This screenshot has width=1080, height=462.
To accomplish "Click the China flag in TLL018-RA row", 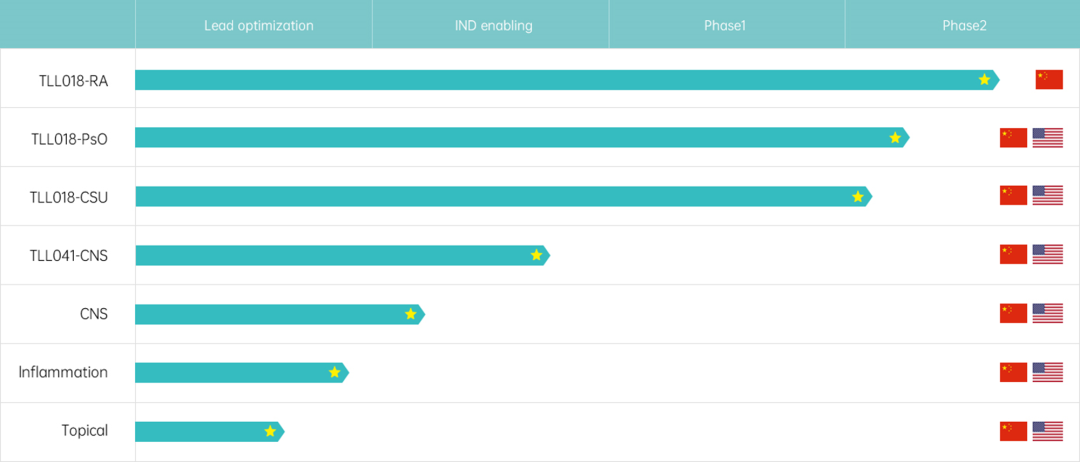I will (1049, 80).
